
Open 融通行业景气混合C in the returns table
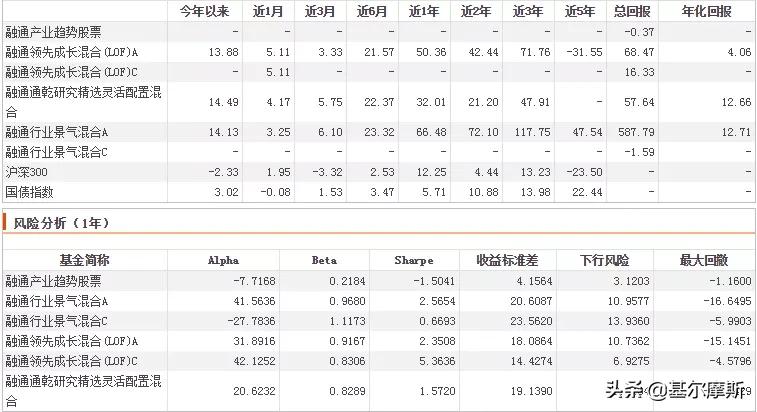56,152
